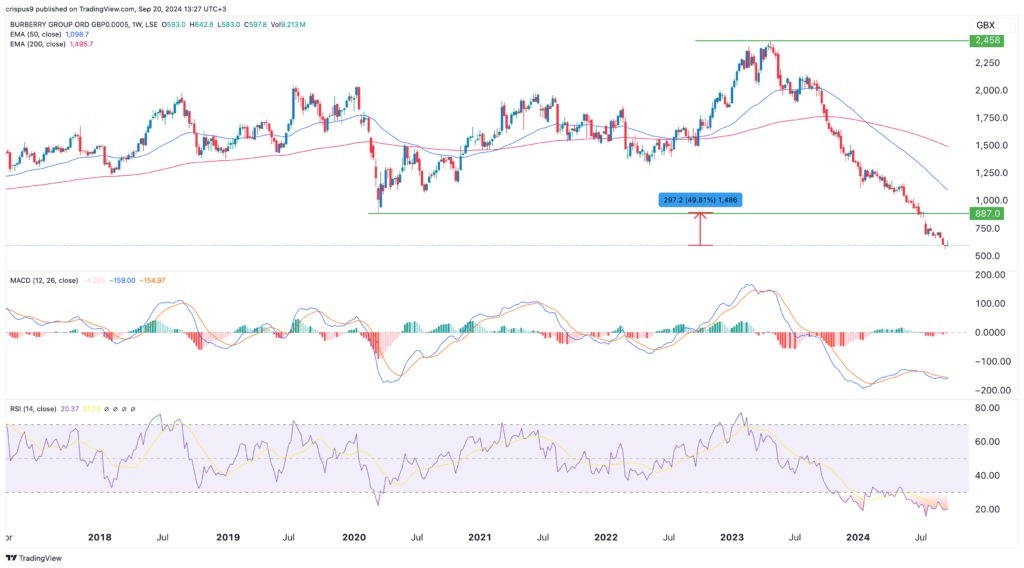This screenshot has height=568, width=1024.
Task: Click the 2024 label on time axis
Action: [859, 536]
